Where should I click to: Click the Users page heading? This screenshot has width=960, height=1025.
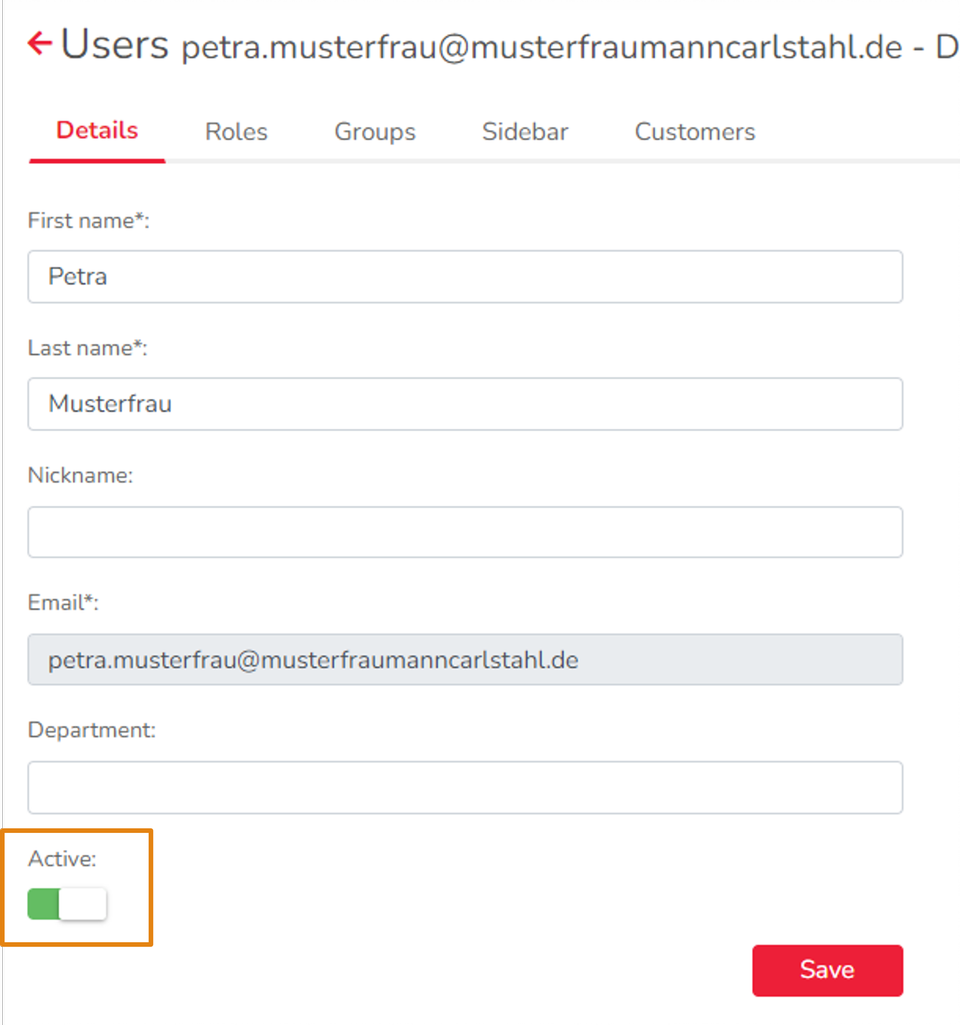click(x=115, y=45)
